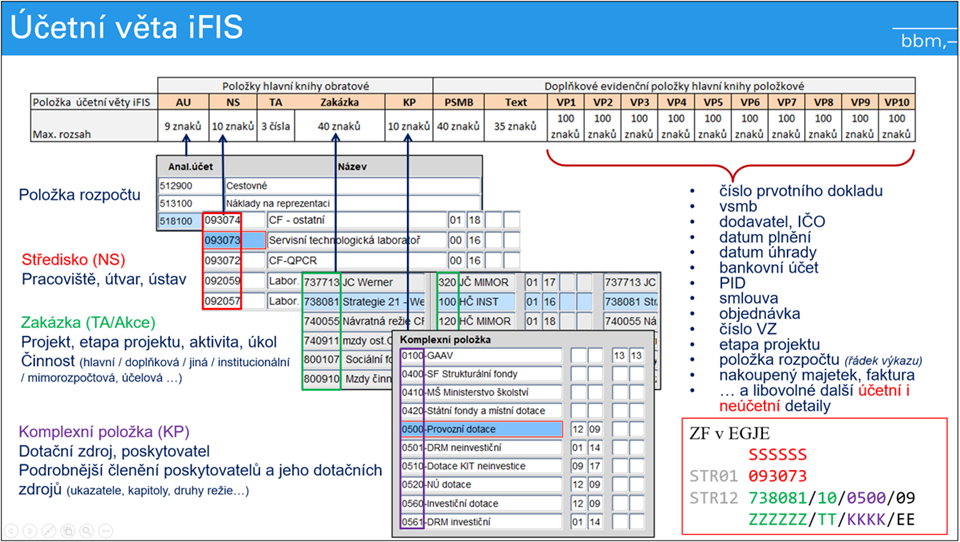Open the pen and laser pointer tools icon
The width and height of the screenshot is (960, 542).
point(48,530)
